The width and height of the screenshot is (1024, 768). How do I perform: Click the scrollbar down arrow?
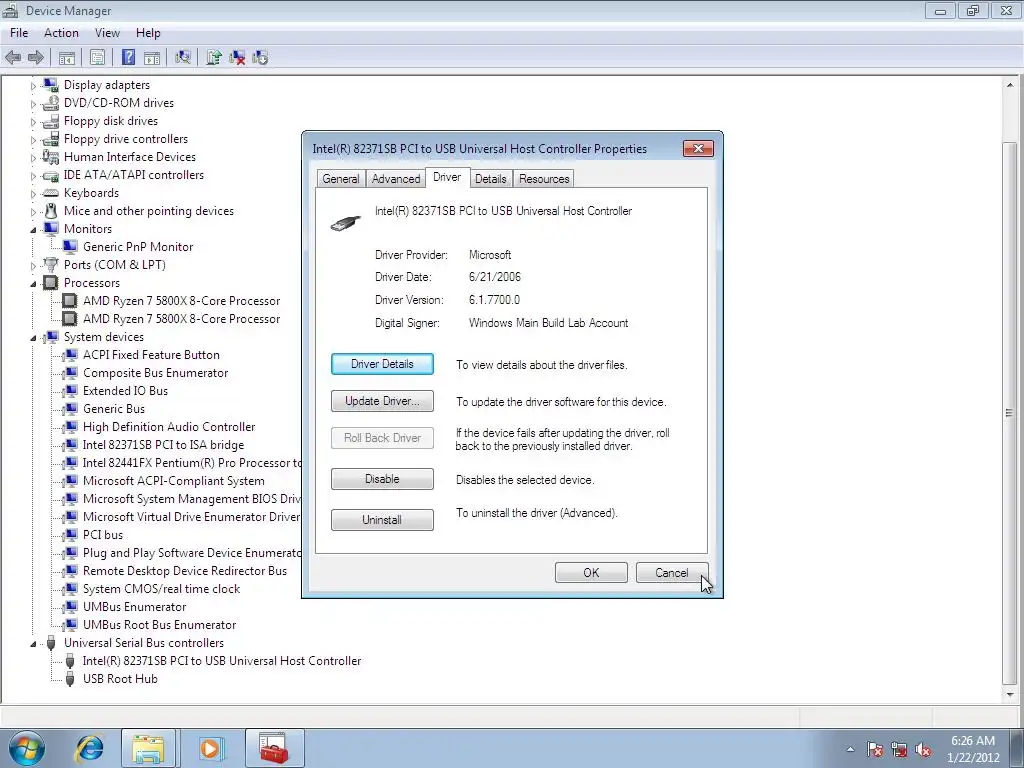point(1010,695)
